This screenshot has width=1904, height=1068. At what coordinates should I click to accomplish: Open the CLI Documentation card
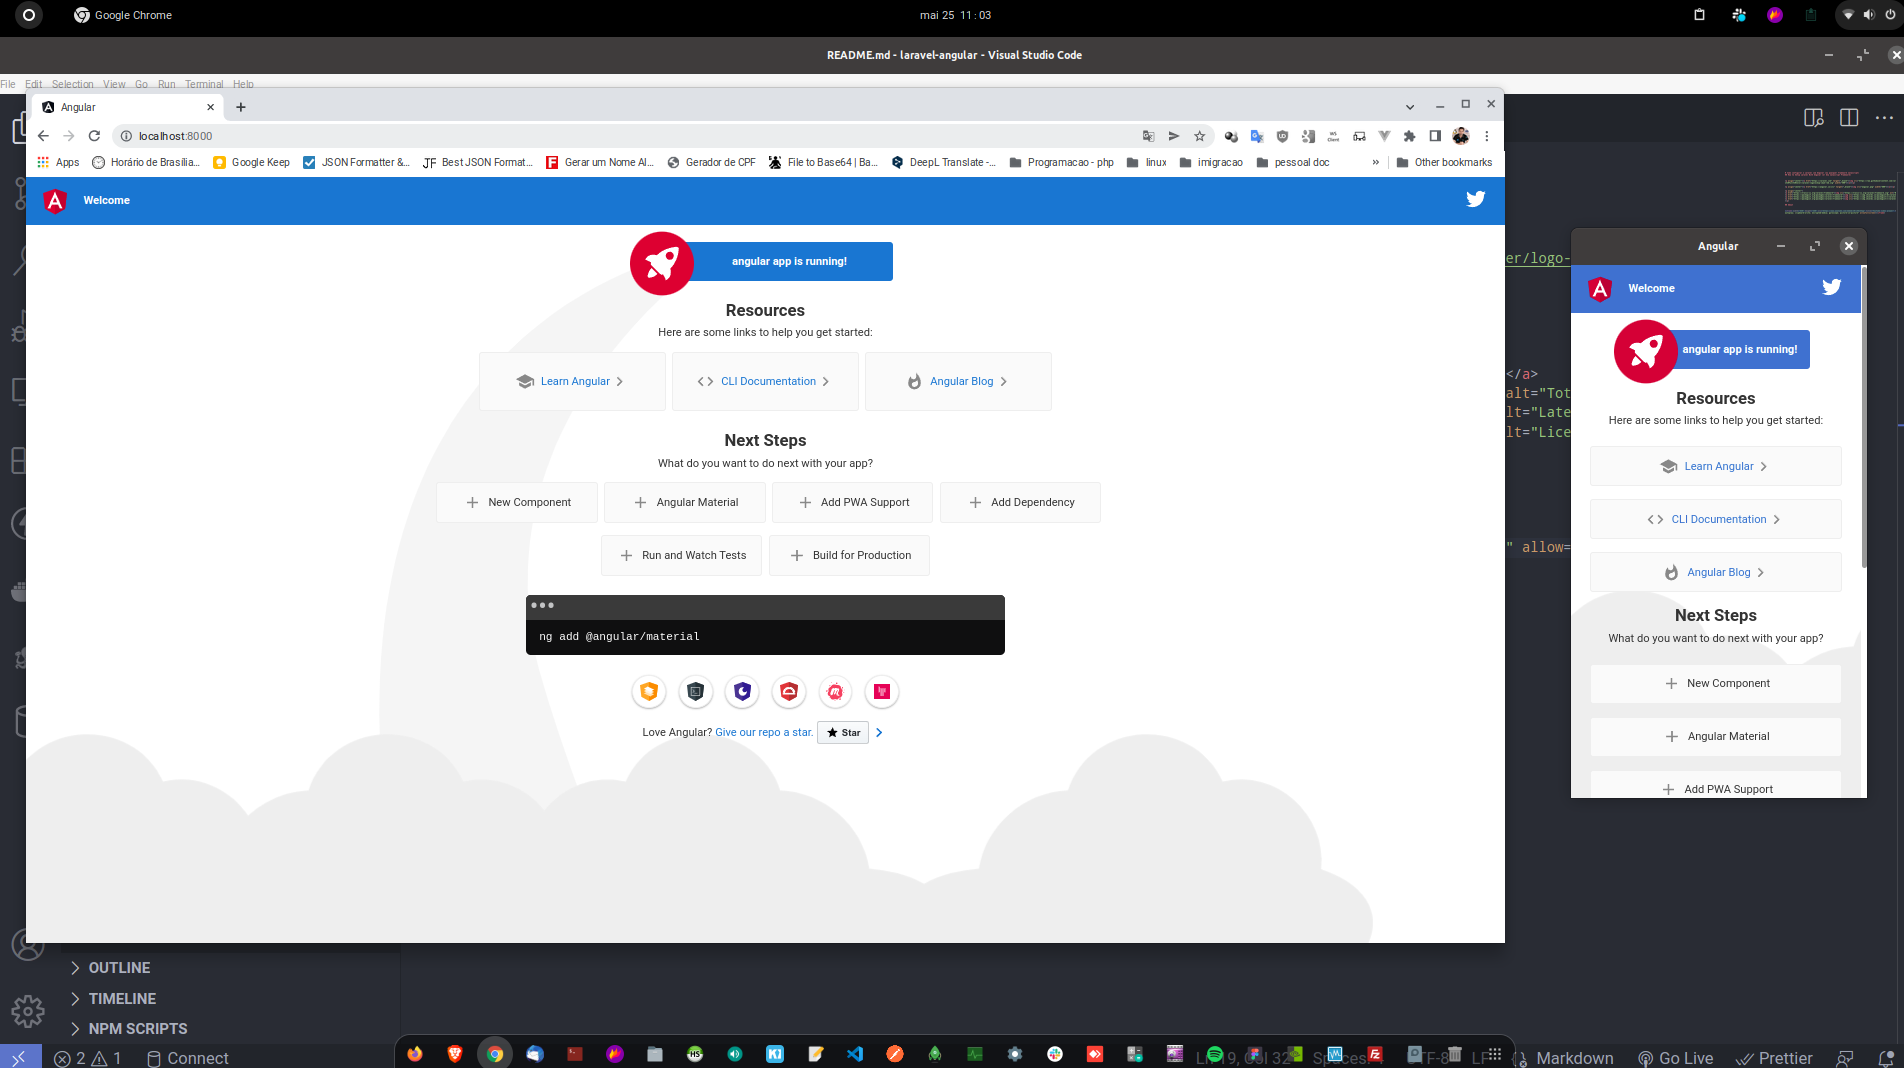(x=765, y=381)
